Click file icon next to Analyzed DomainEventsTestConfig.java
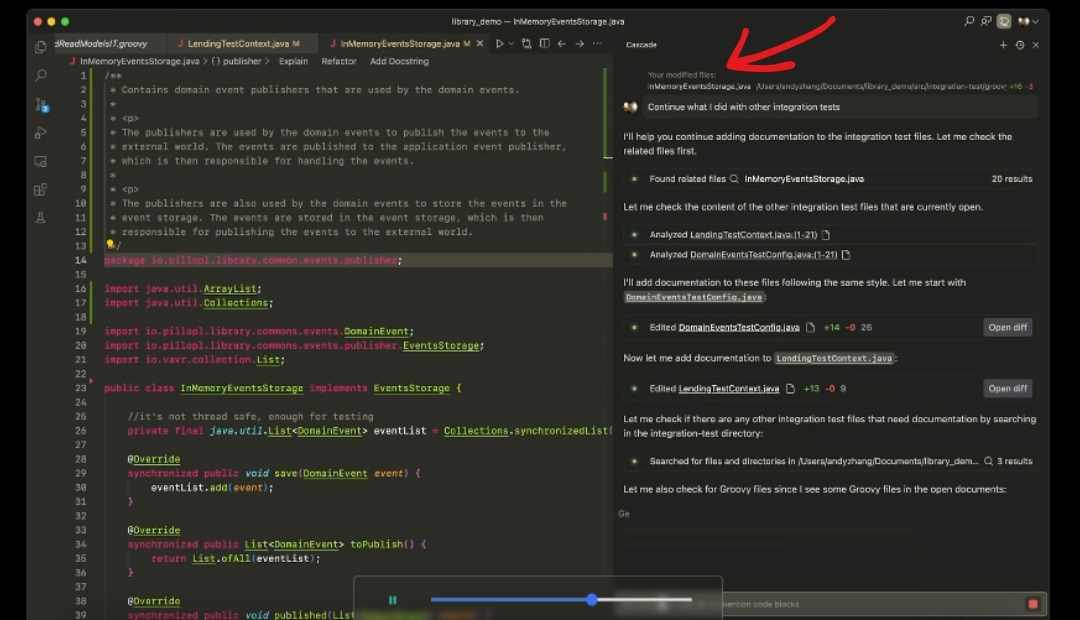Image resolution: width=1080 pixels, height=620 pixels. pos(846,255)
